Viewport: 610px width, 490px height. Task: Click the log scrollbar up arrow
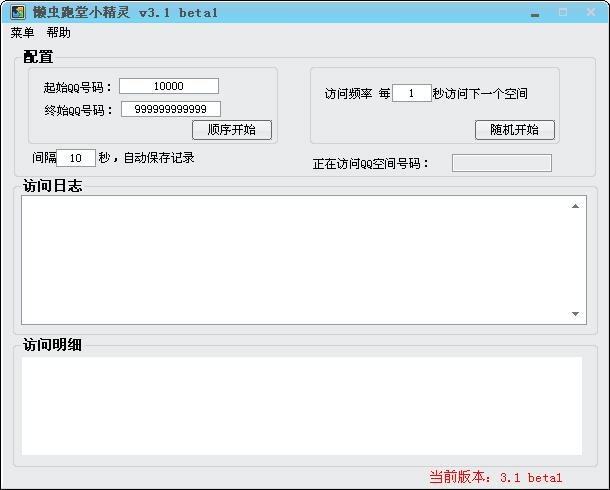[x=575, y=206]
